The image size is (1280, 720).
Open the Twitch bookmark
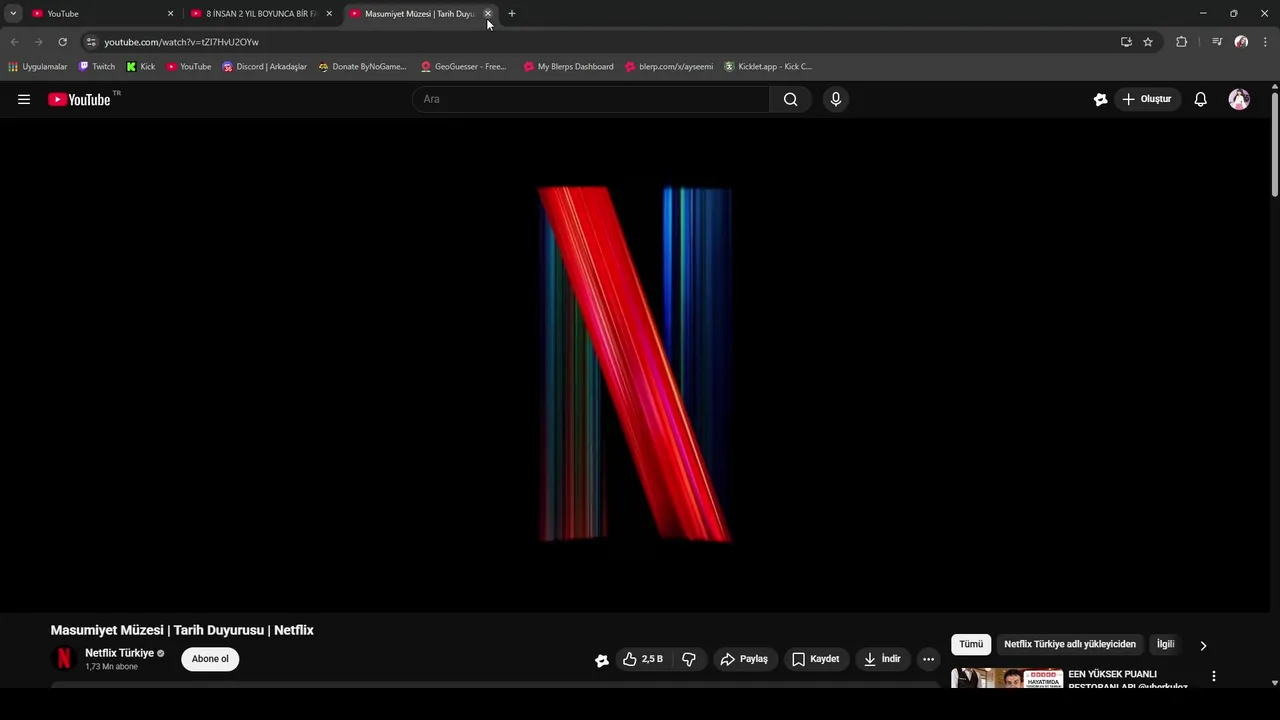(x=97, y=67)
